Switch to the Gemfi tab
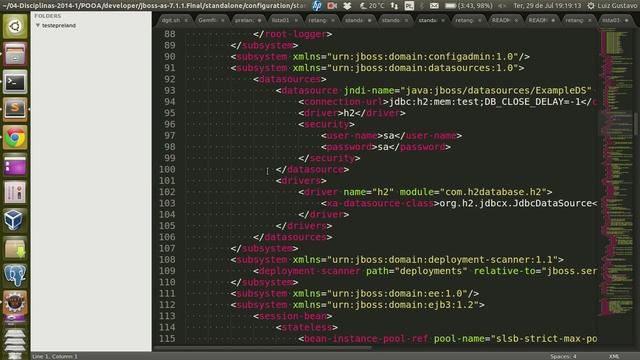Viewport: 640px width, 360px height. coord(207,20)
